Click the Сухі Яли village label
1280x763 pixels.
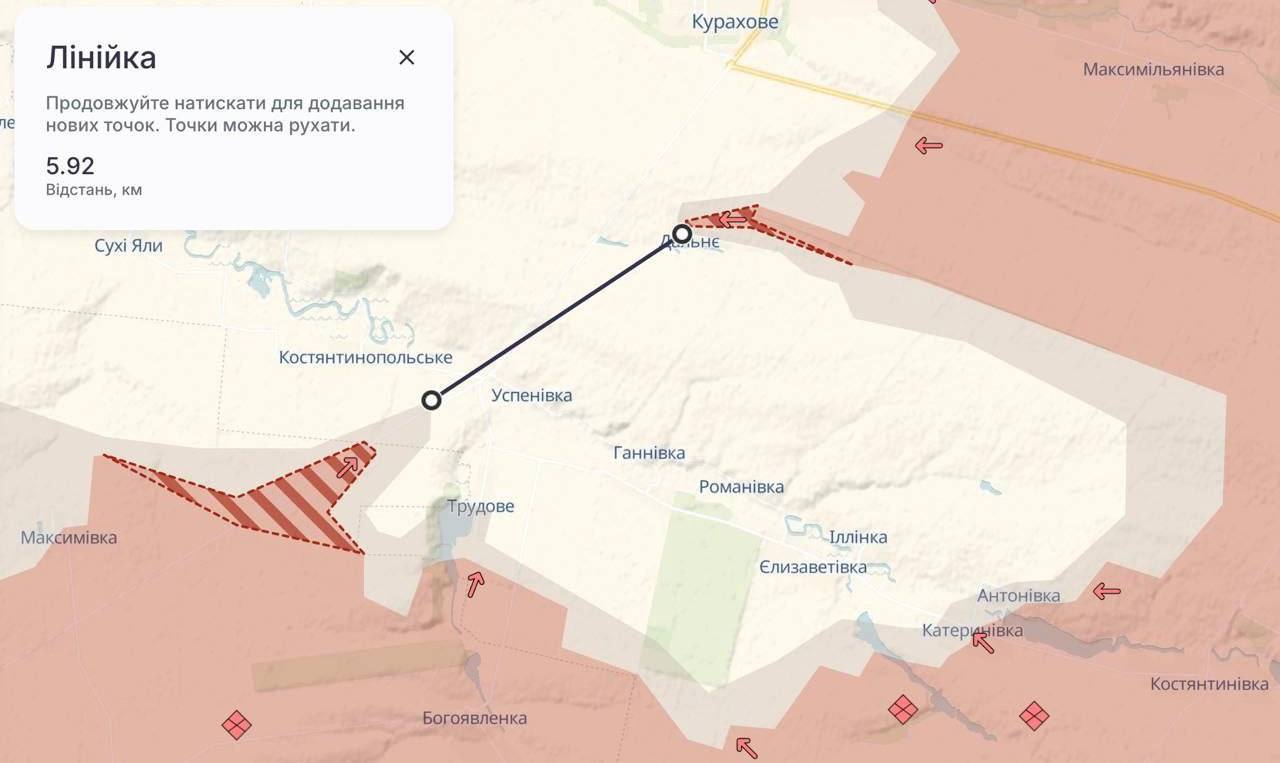pos(128,246)
